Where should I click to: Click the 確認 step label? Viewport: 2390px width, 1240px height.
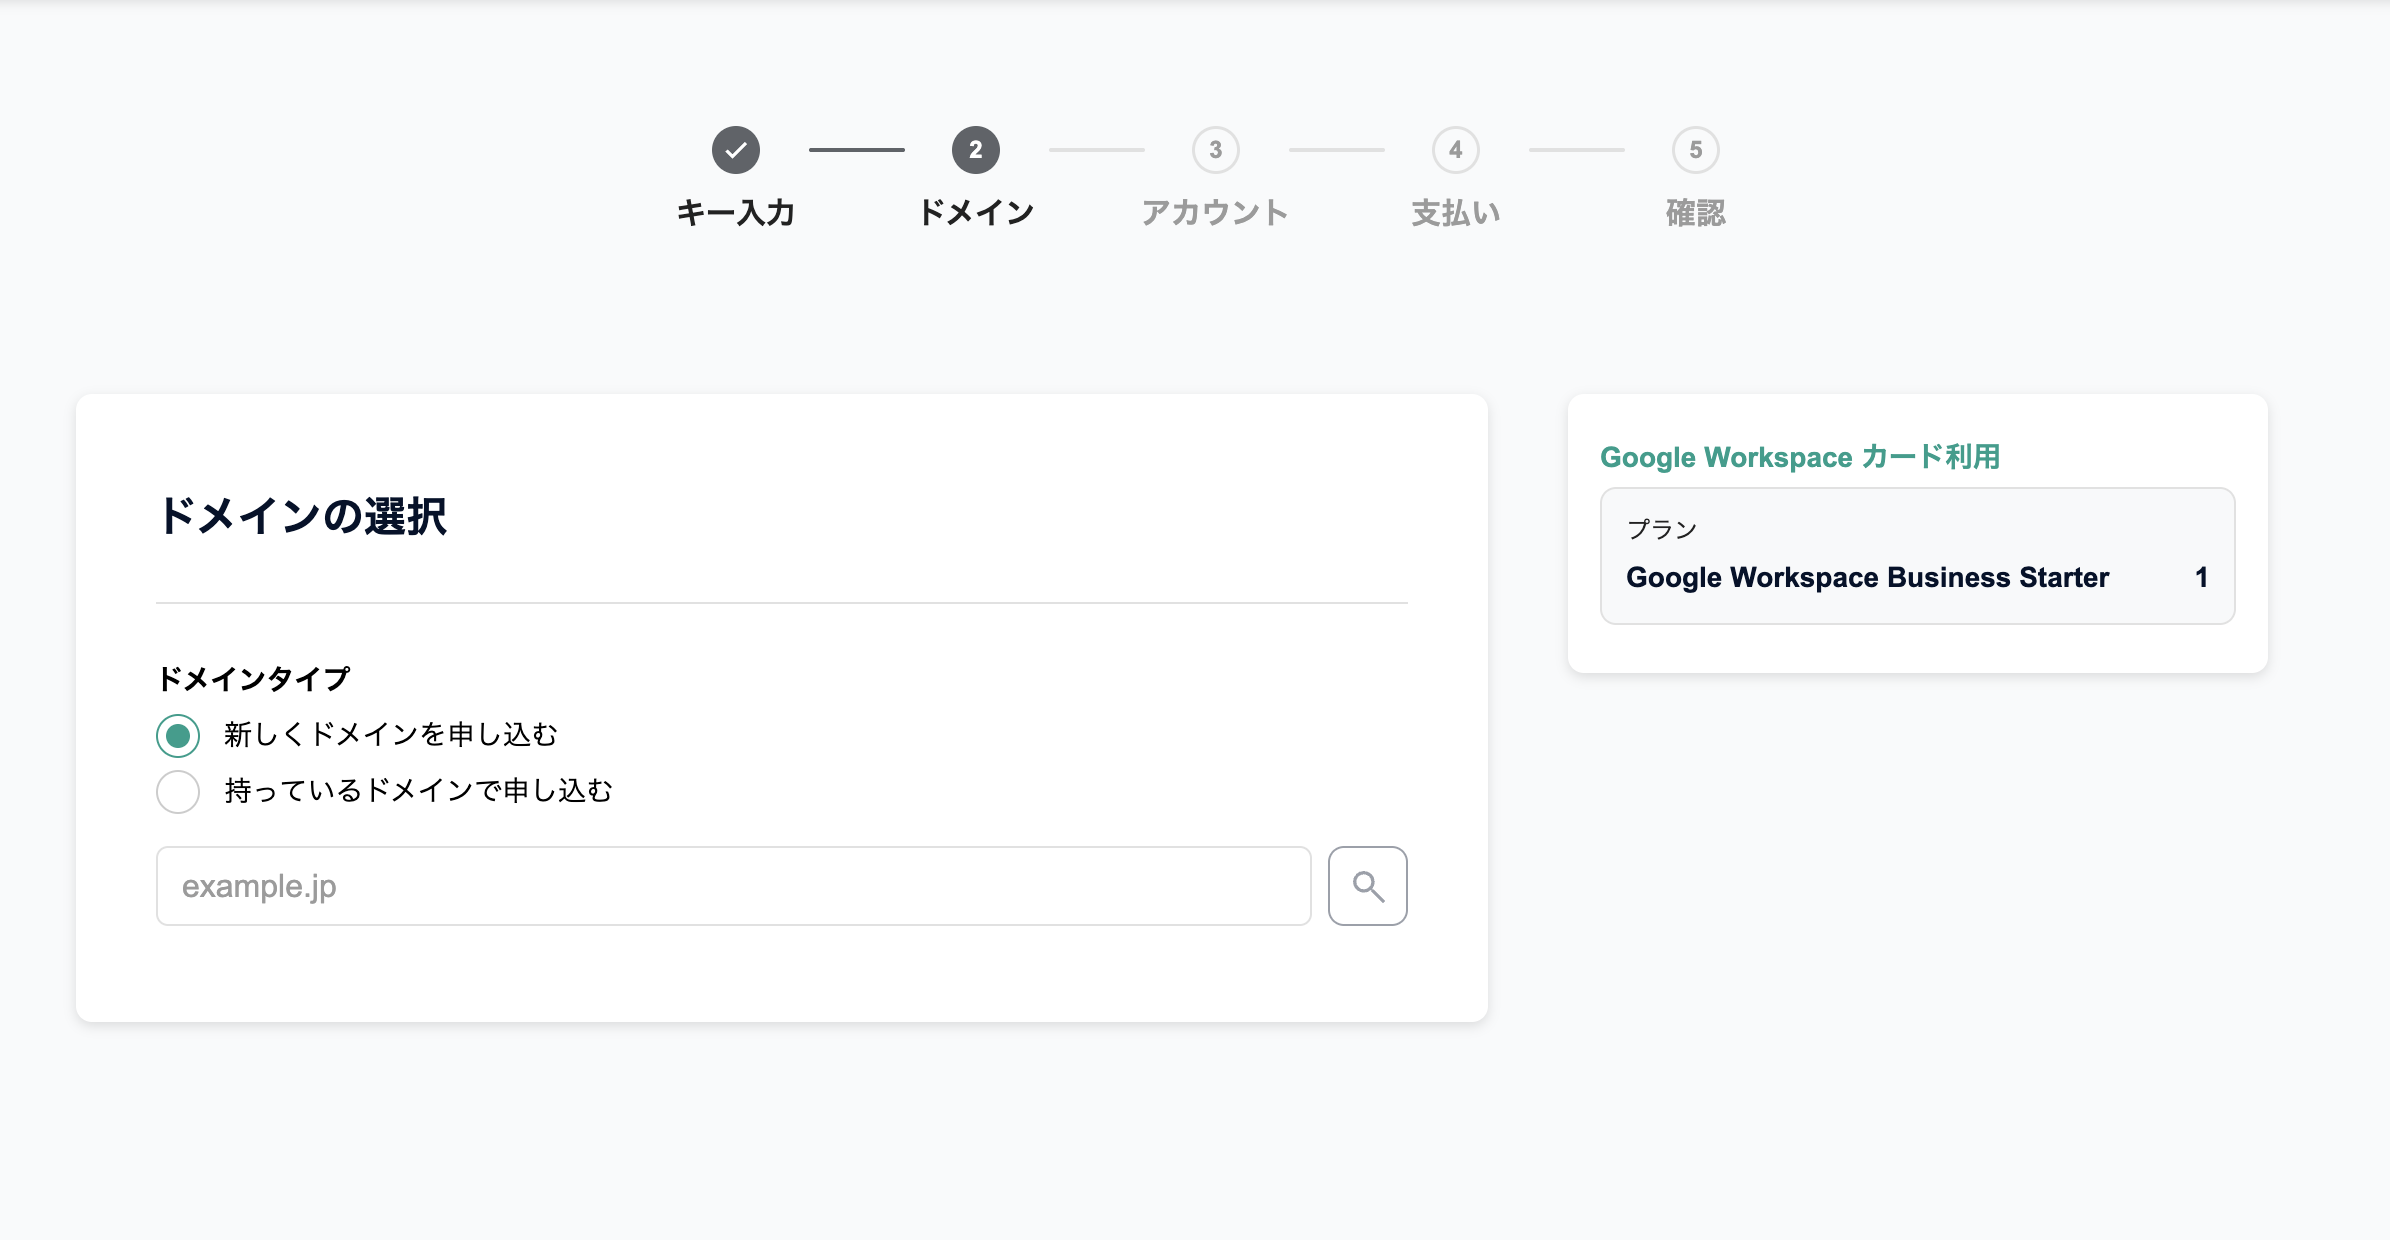(x=1696, y=213)
